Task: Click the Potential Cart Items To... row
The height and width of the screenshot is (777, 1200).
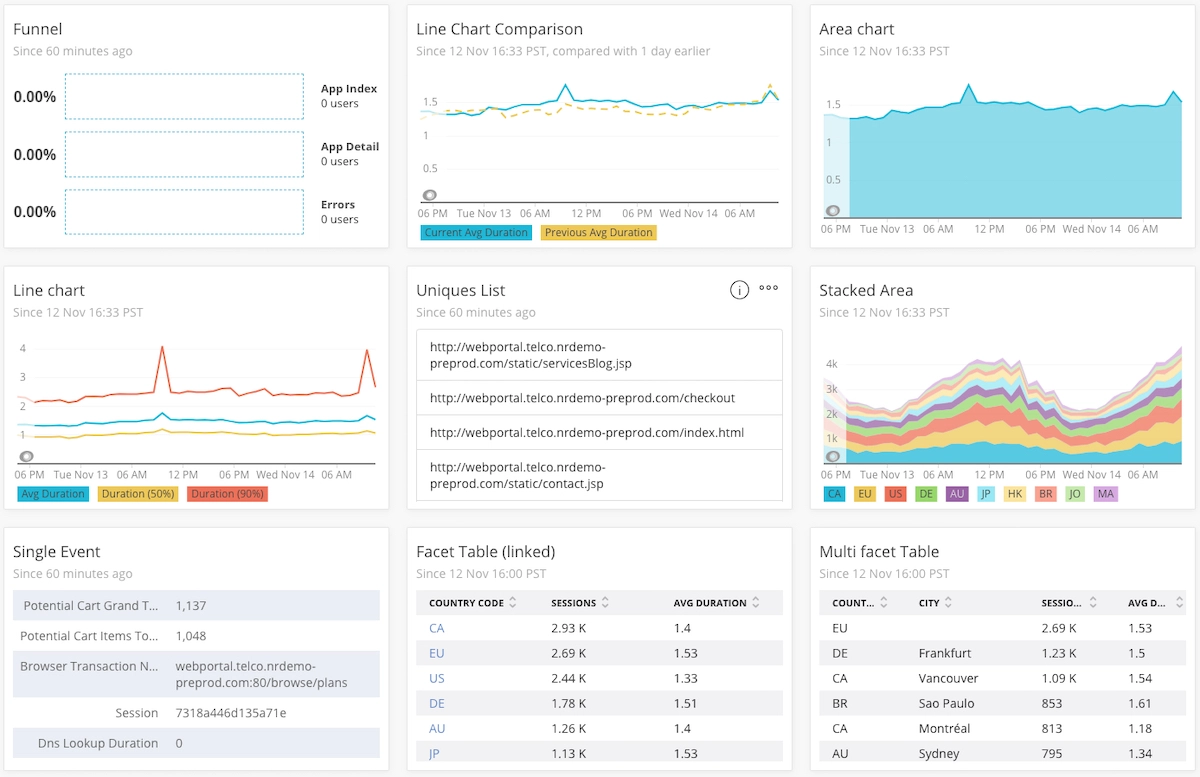Action: point(196,636)
